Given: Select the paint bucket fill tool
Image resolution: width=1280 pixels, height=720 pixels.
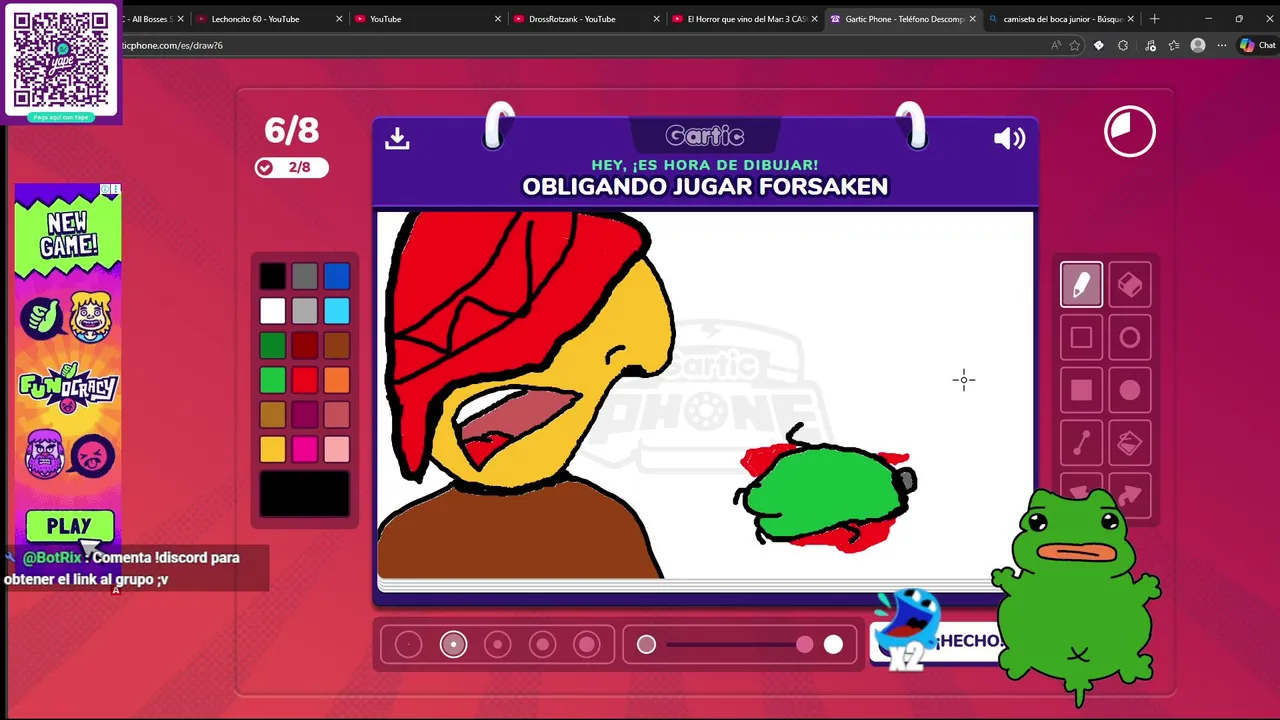Looking at the screenshot, I should pyautogui.click(x=1130, y=443).
